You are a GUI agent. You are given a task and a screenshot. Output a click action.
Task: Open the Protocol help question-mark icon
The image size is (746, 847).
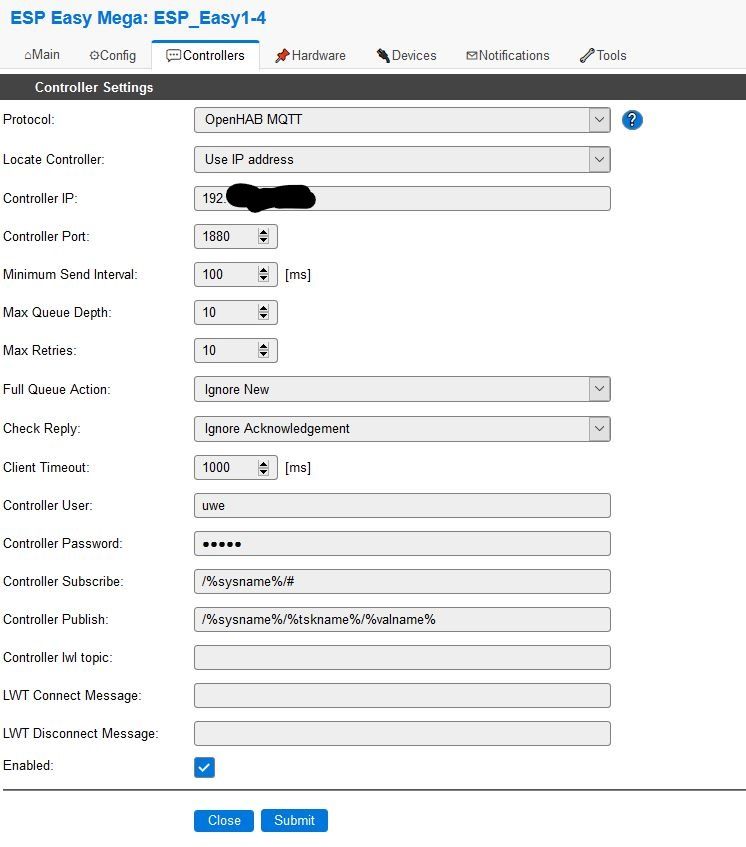(x=632, y=120)
